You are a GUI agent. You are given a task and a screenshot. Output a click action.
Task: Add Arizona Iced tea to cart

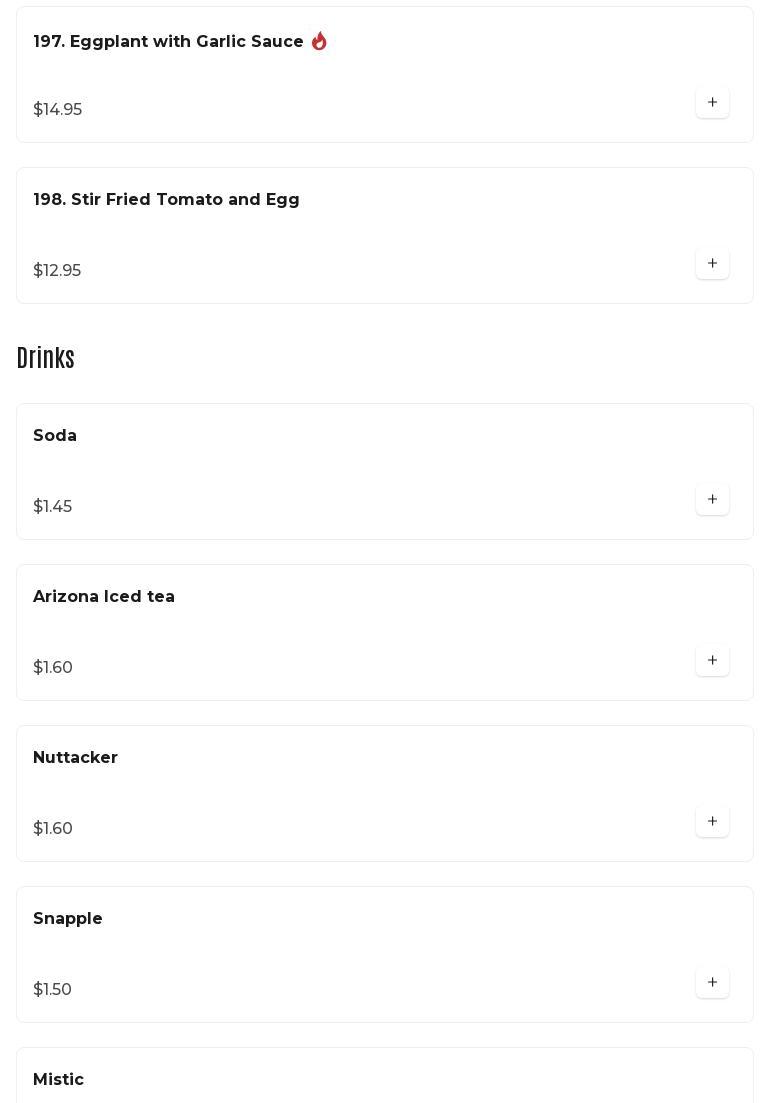point(712,661)
